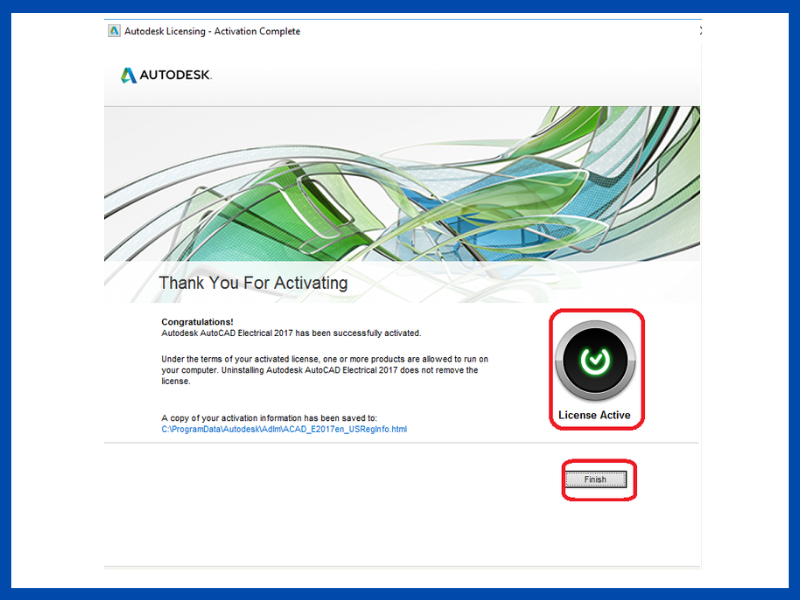Click the 'Thank You For Activating' heading
The width and height of the screenshot is (800, 600).
tap(253, 283)
